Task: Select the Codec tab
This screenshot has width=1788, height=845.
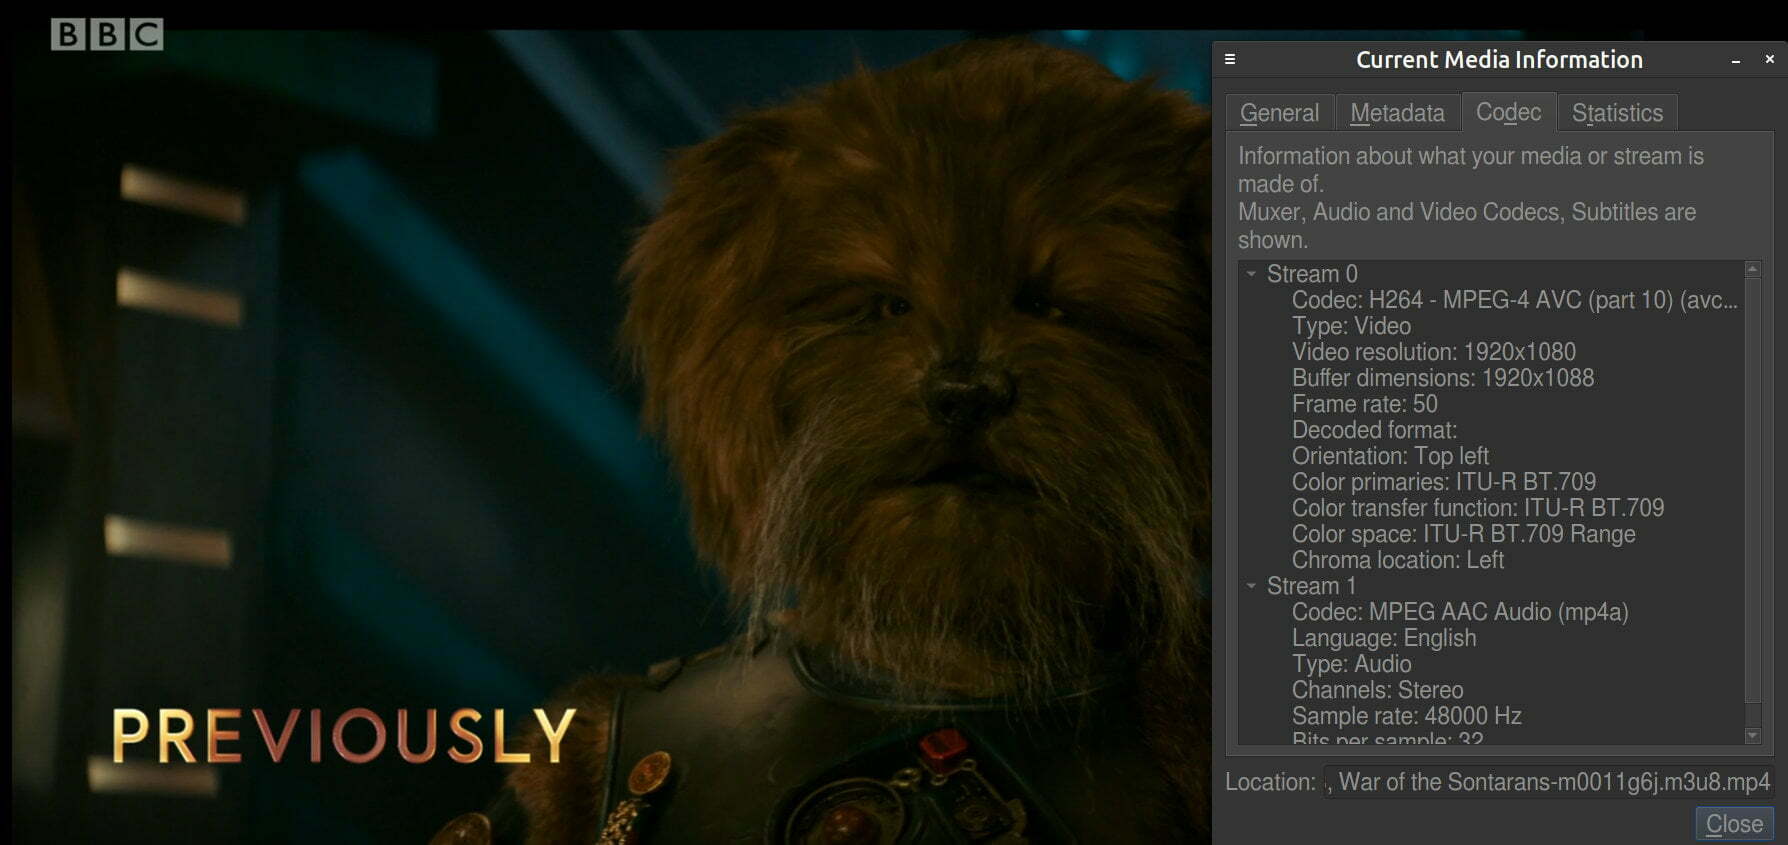Action: (1508, 111)
